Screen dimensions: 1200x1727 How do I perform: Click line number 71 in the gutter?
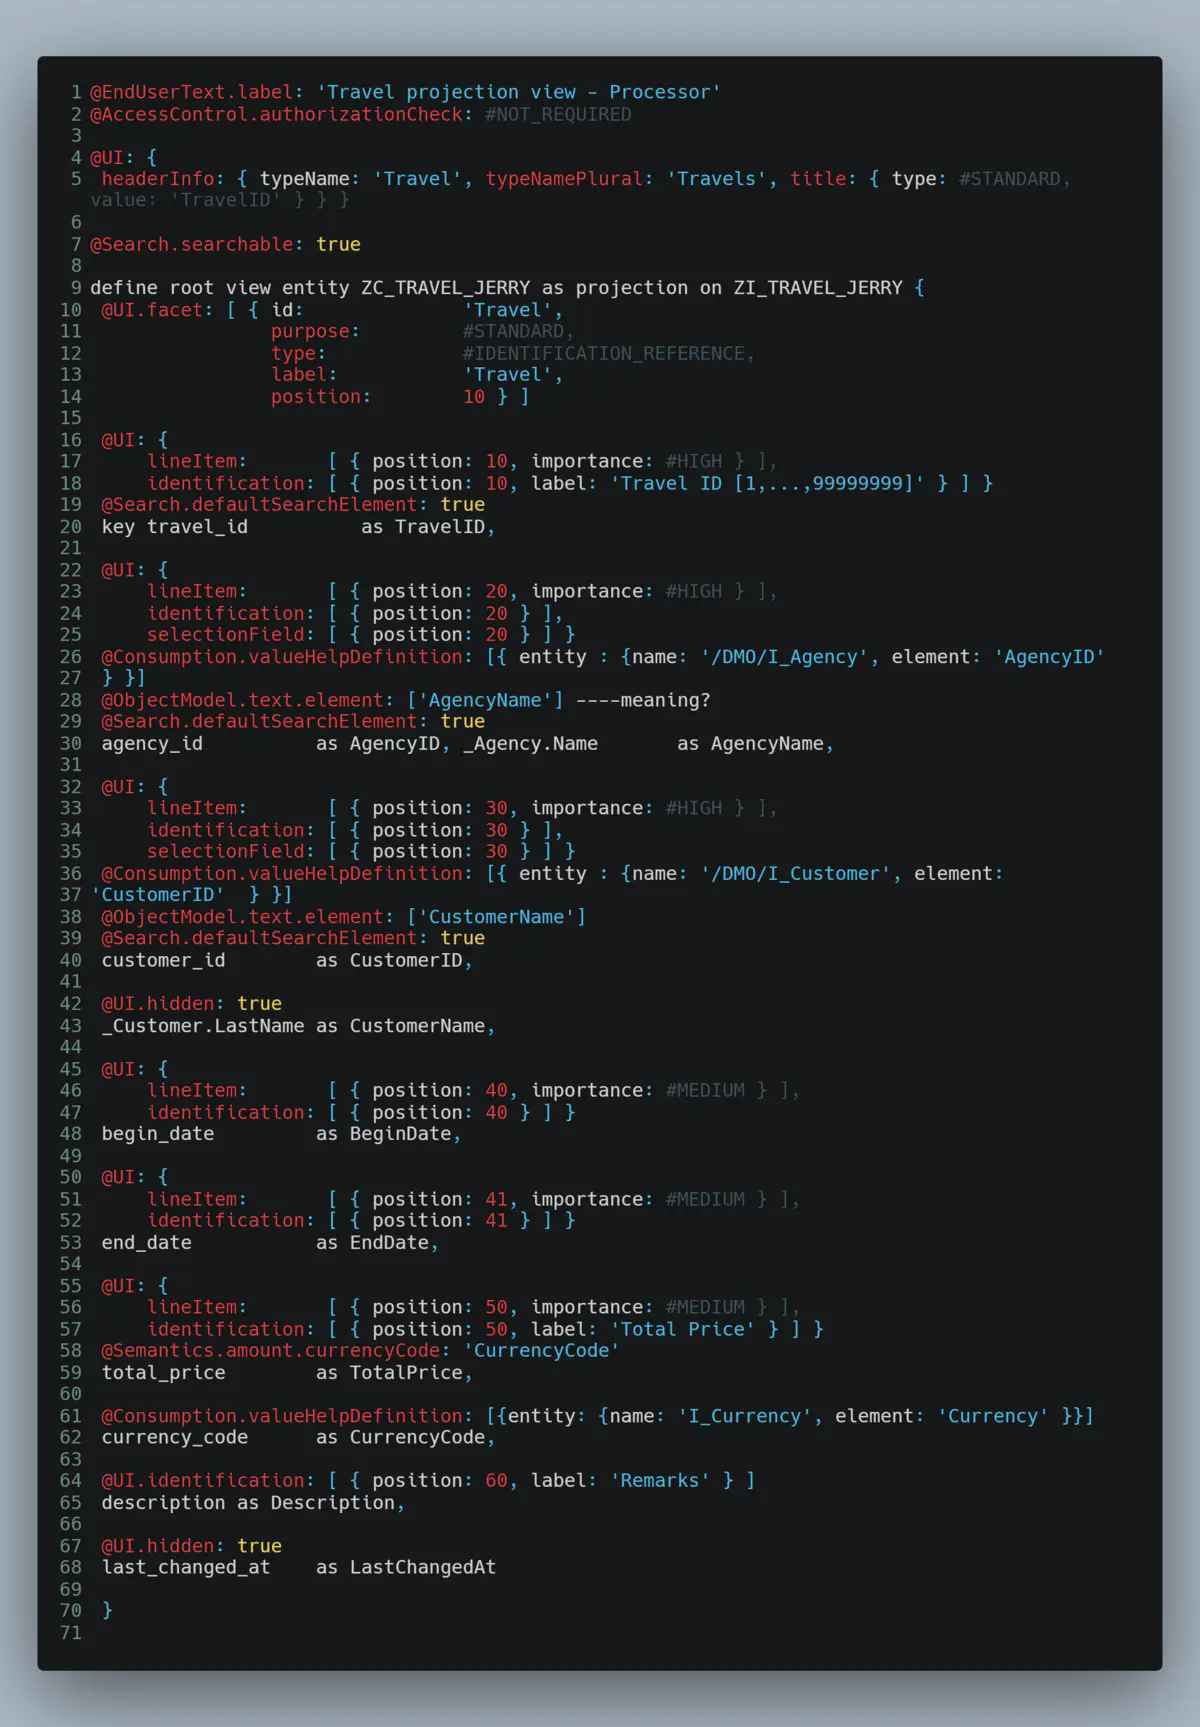(x=71, y=1633)
